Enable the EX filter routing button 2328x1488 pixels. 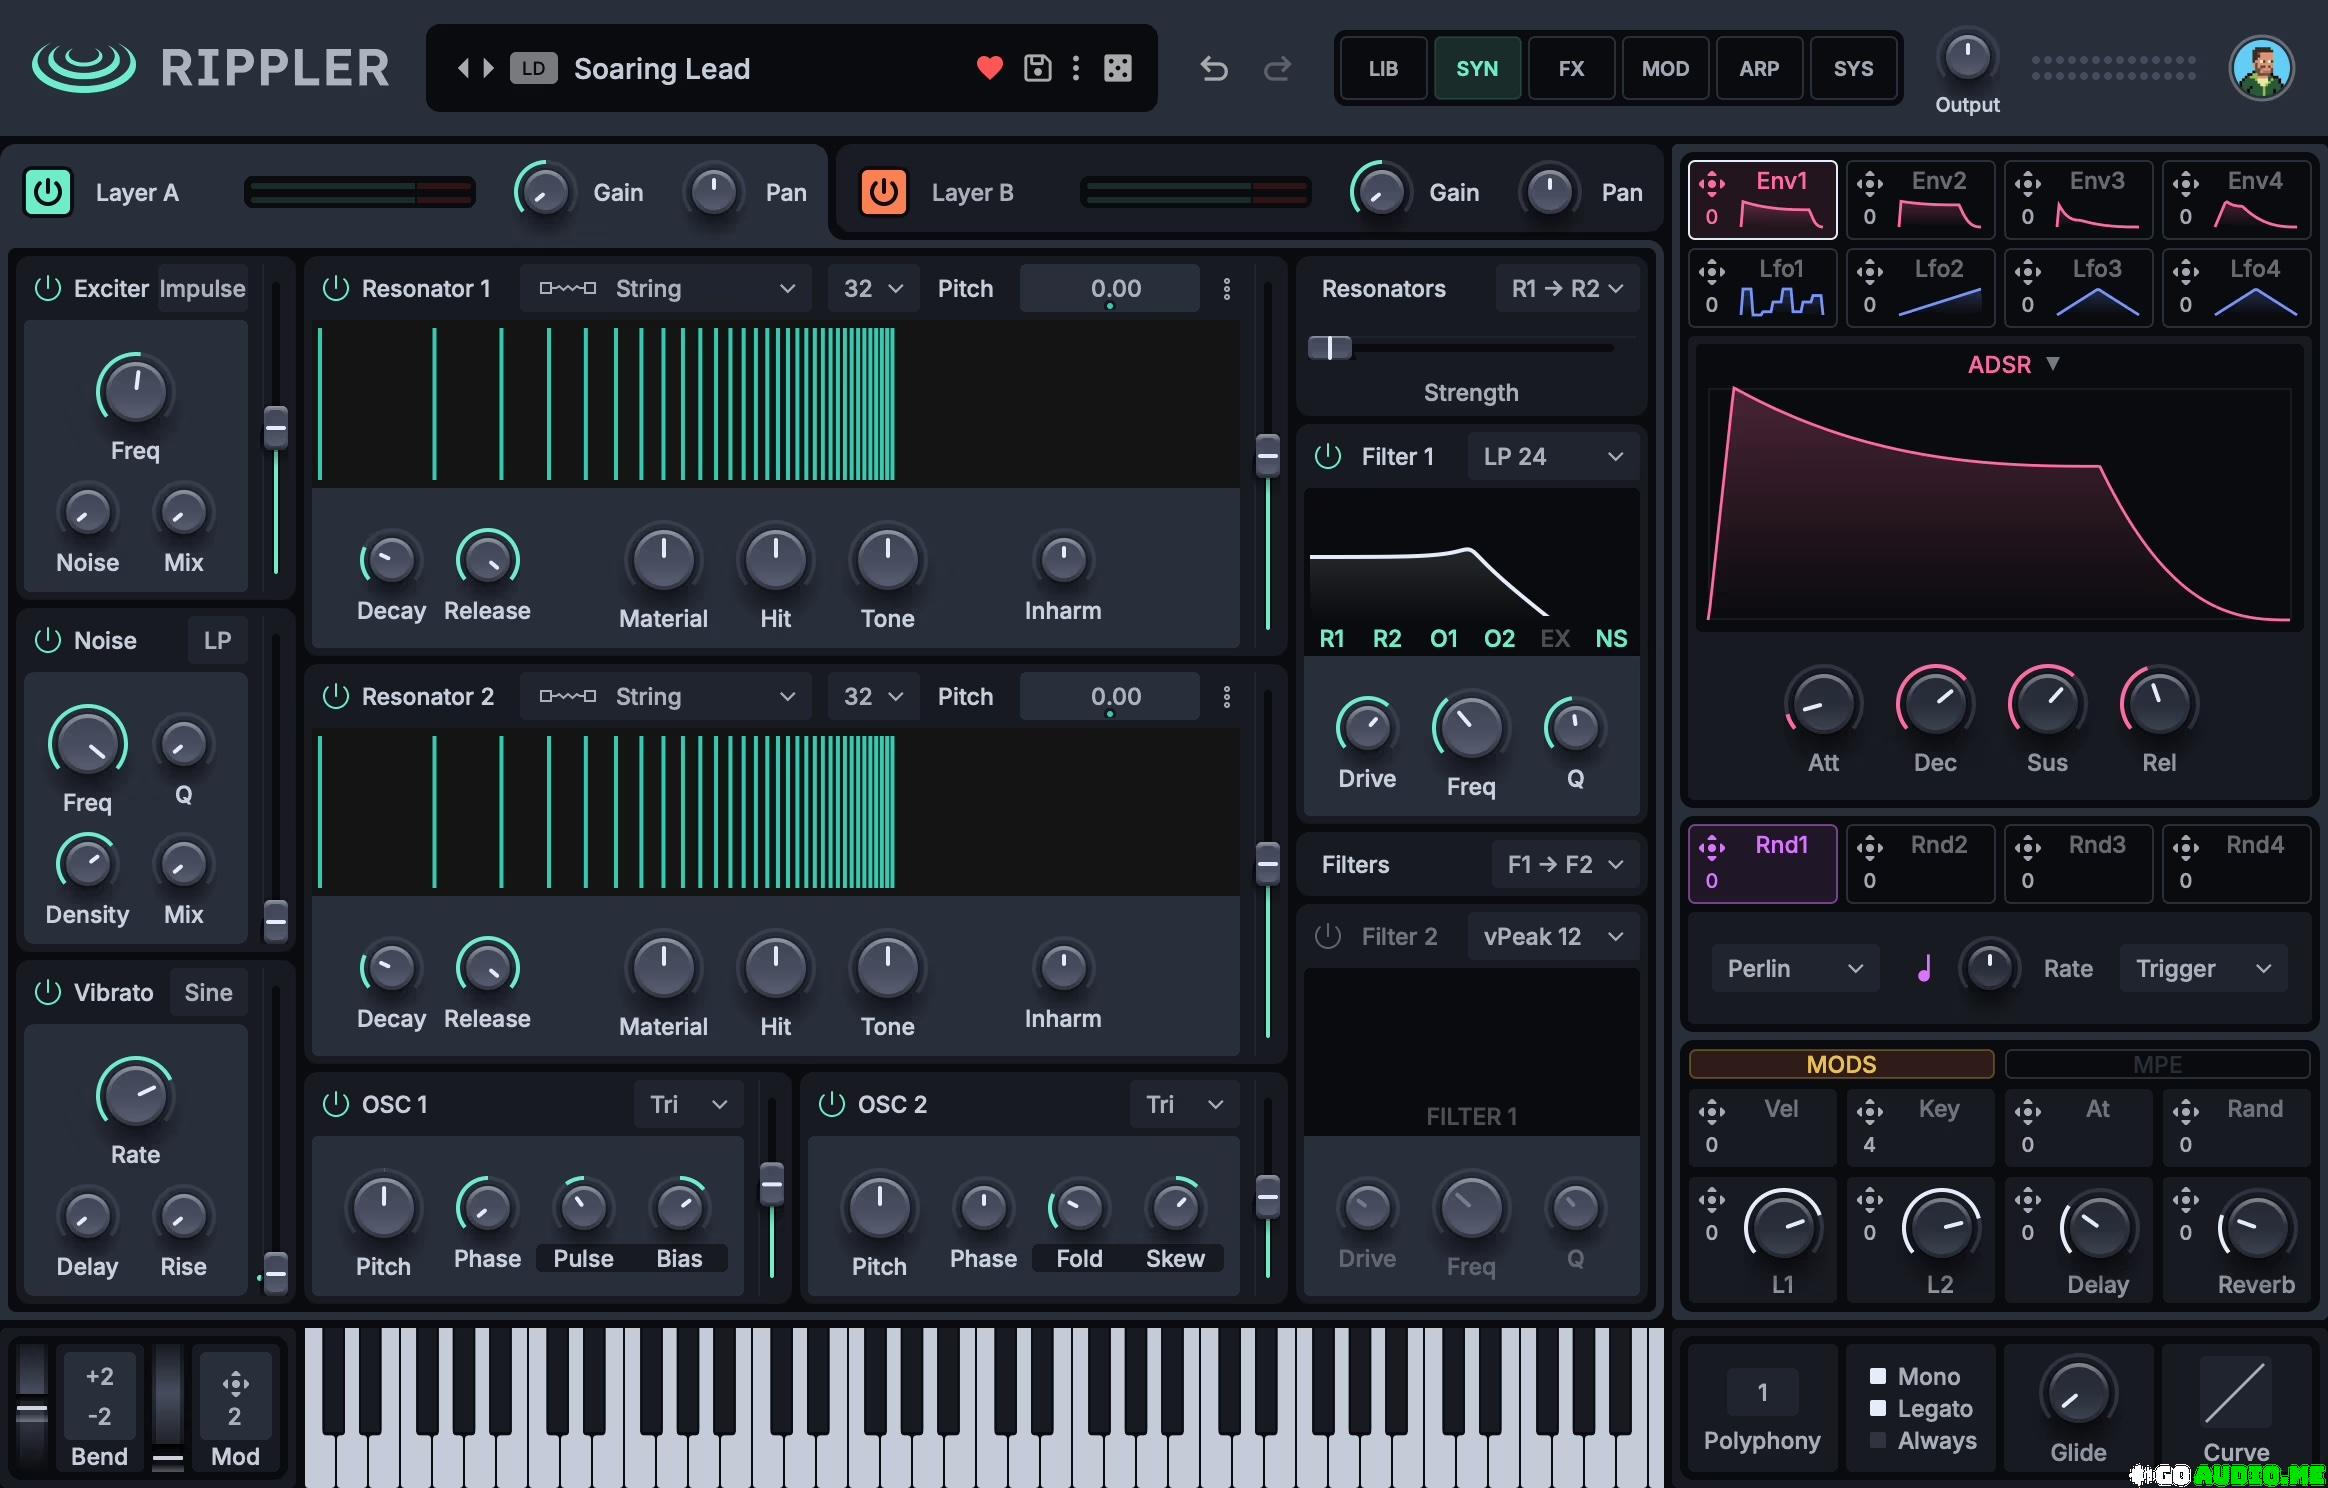[x=1555, y=639]
